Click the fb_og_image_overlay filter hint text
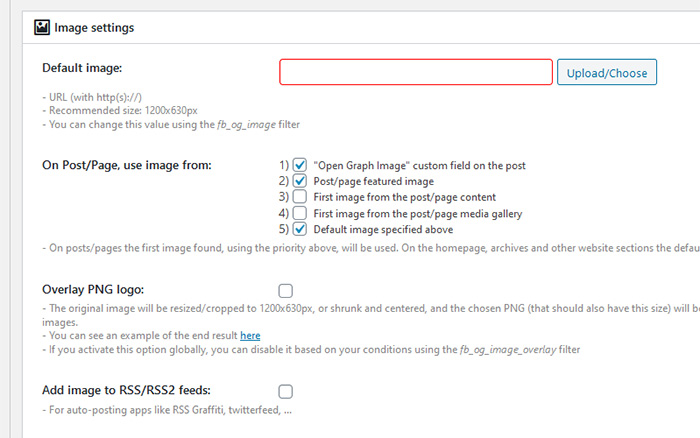The height and width of the screenshot is (438, 700). 311,350
